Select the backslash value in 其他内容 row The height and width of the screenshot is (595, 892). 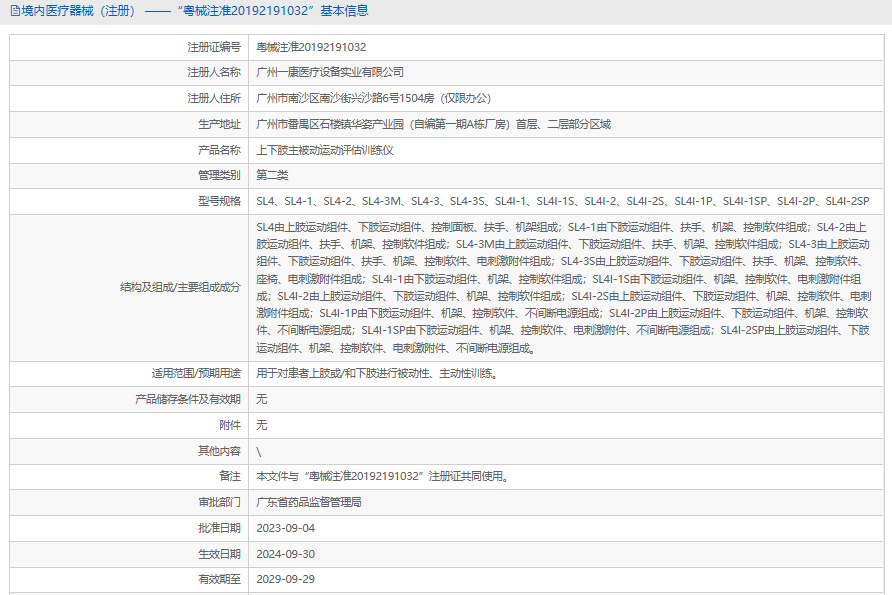tap(259, 452)
